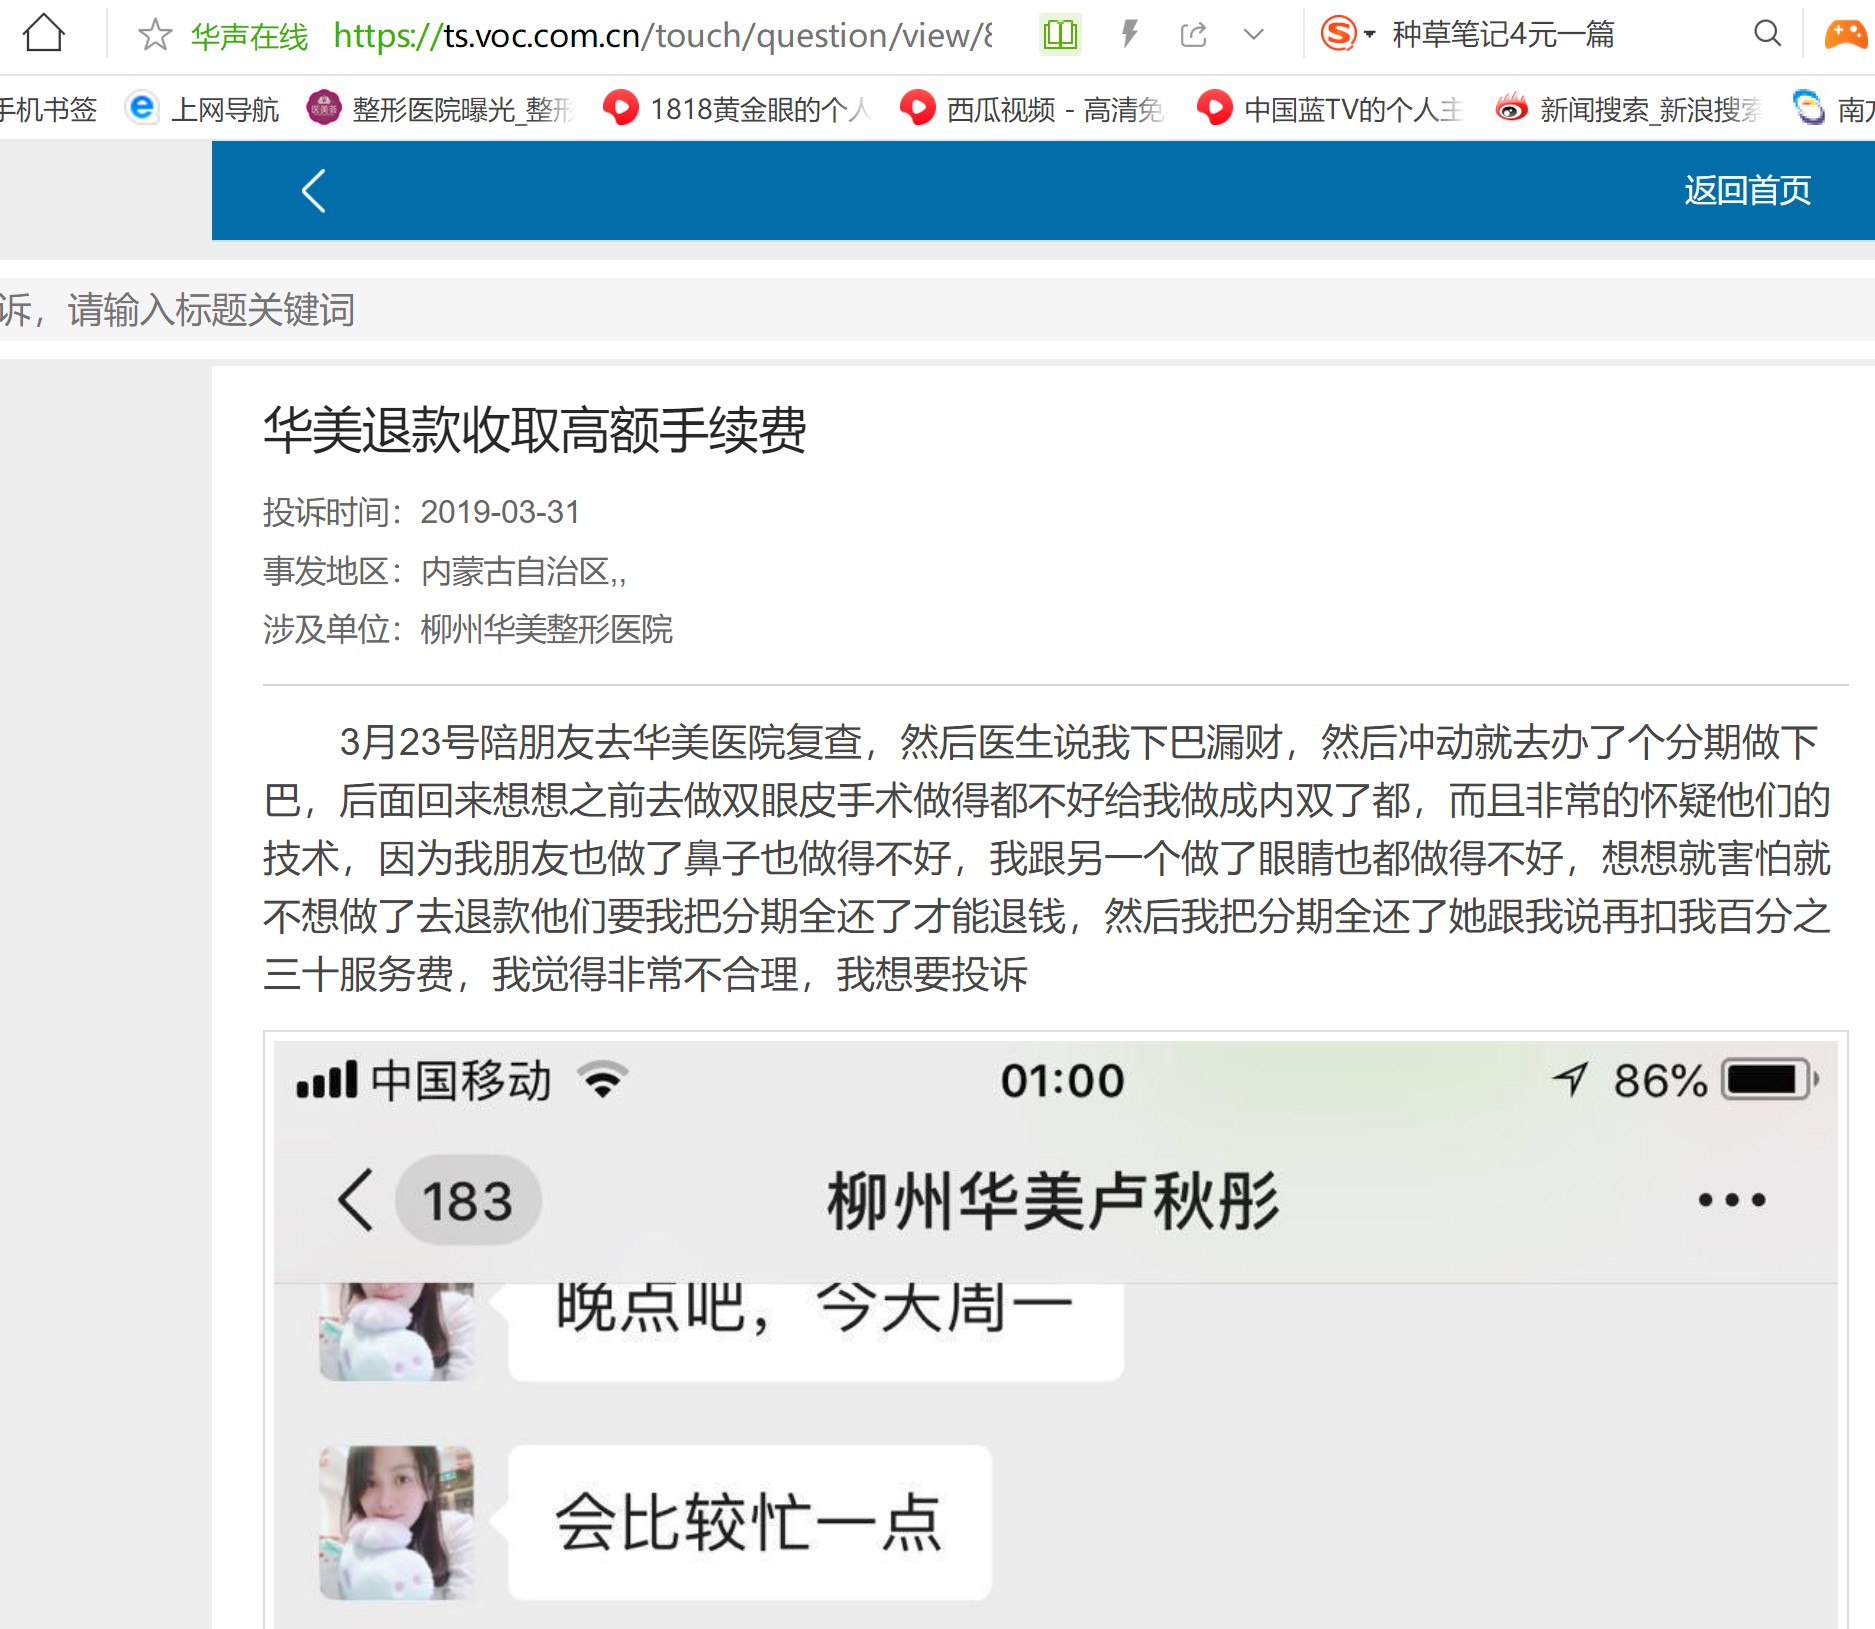Click the avatar beside 会比较忙一点

point(396,1523)
